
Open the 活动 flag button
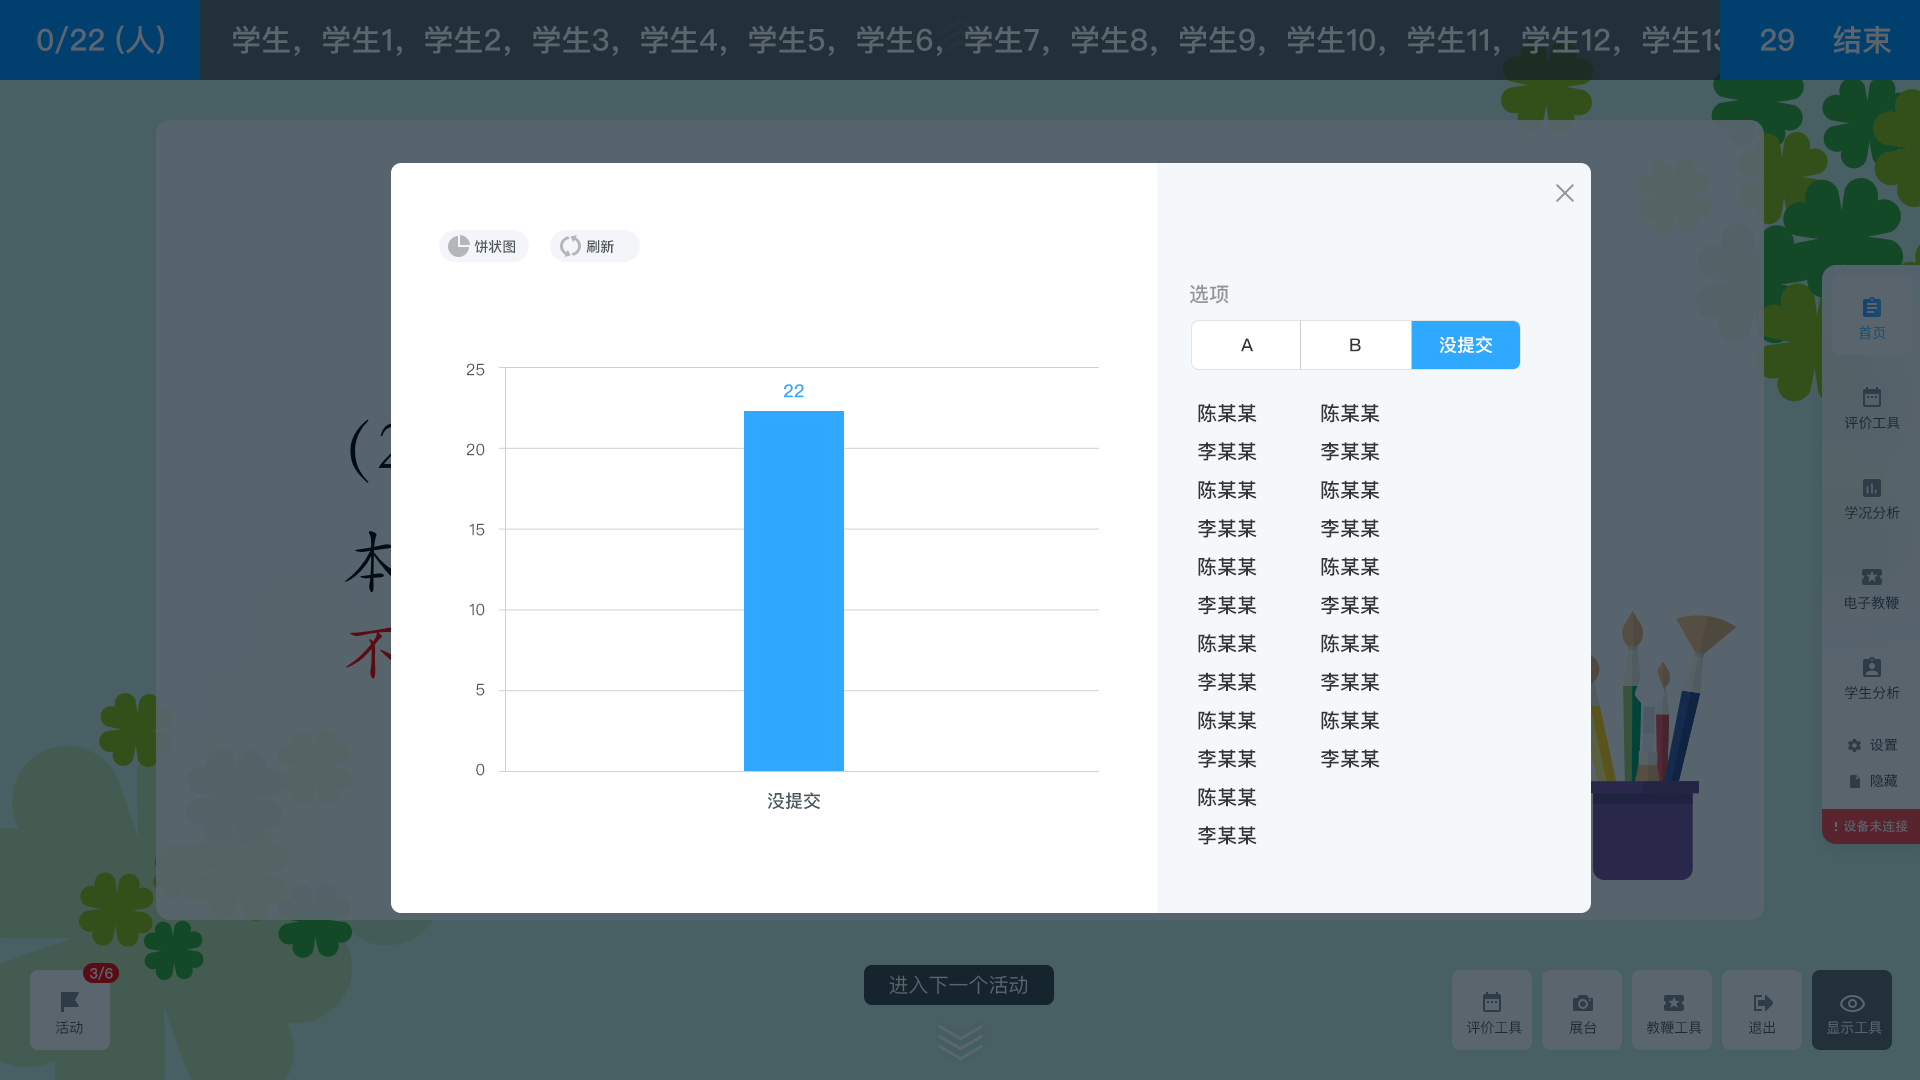coord(69,1010)
